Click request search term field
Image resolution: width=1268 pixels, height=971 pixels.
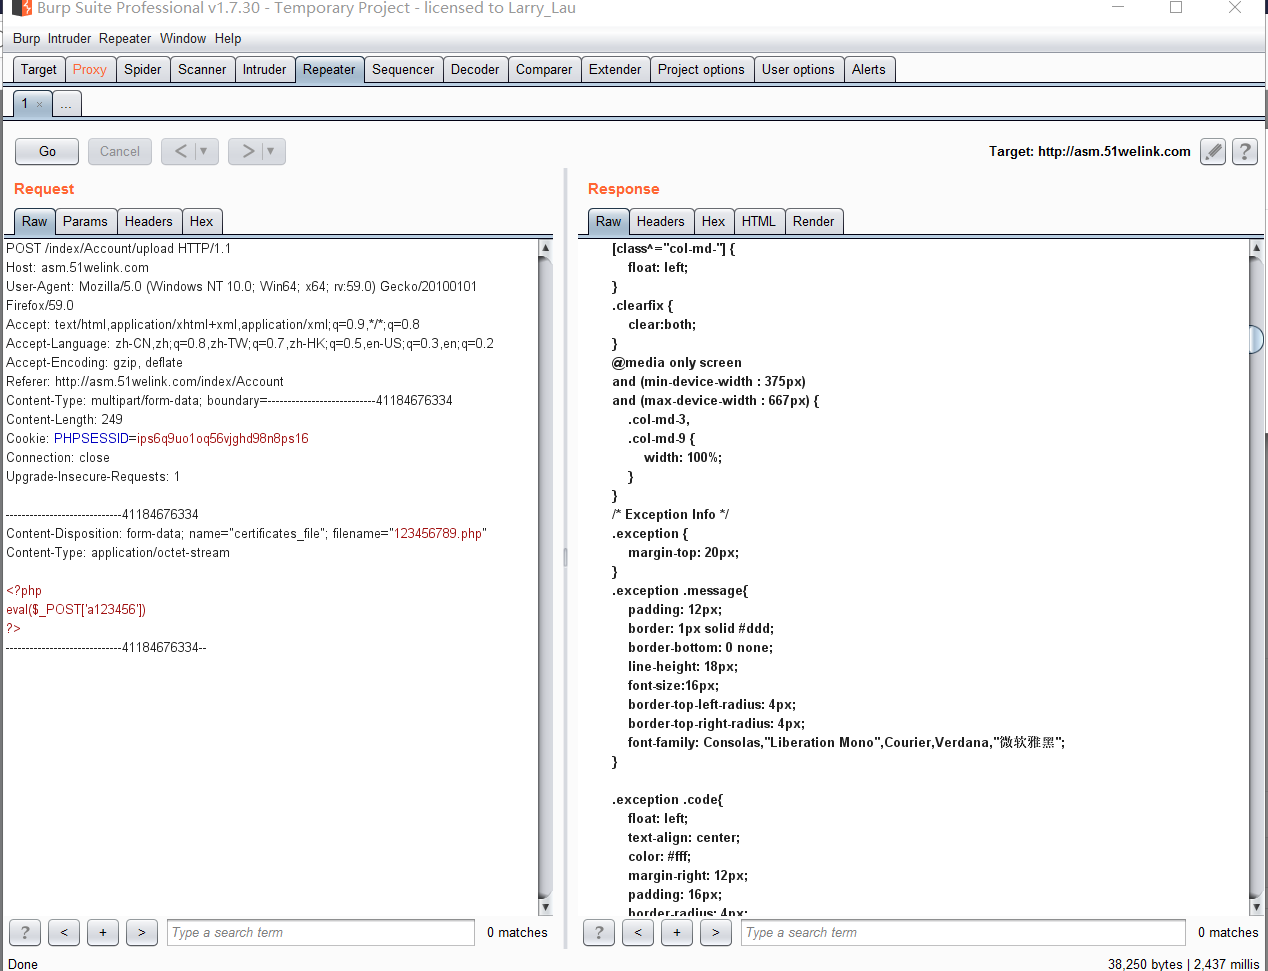tap(321, 932)
